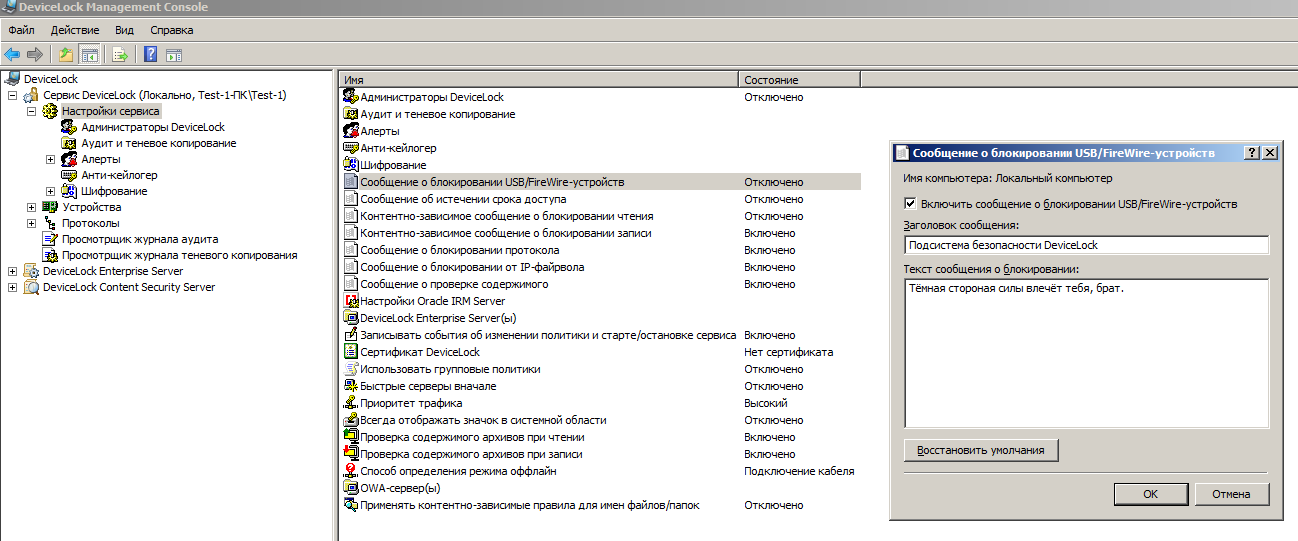Select Проверка содержимого архивов при записи row
1298x541 pixels.
click(600, 454)
